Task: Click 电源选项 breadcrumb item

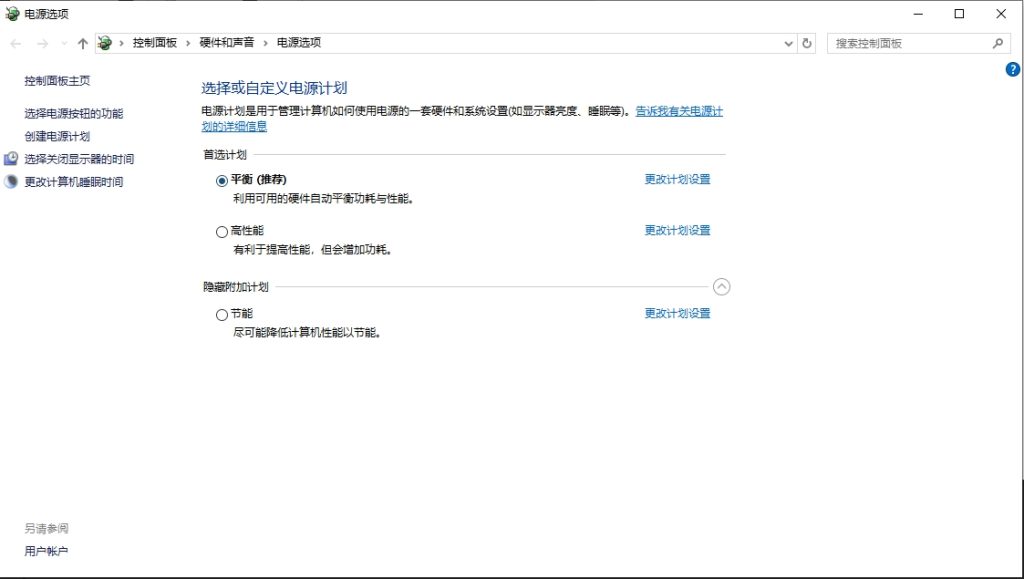Action: (299, 42)
